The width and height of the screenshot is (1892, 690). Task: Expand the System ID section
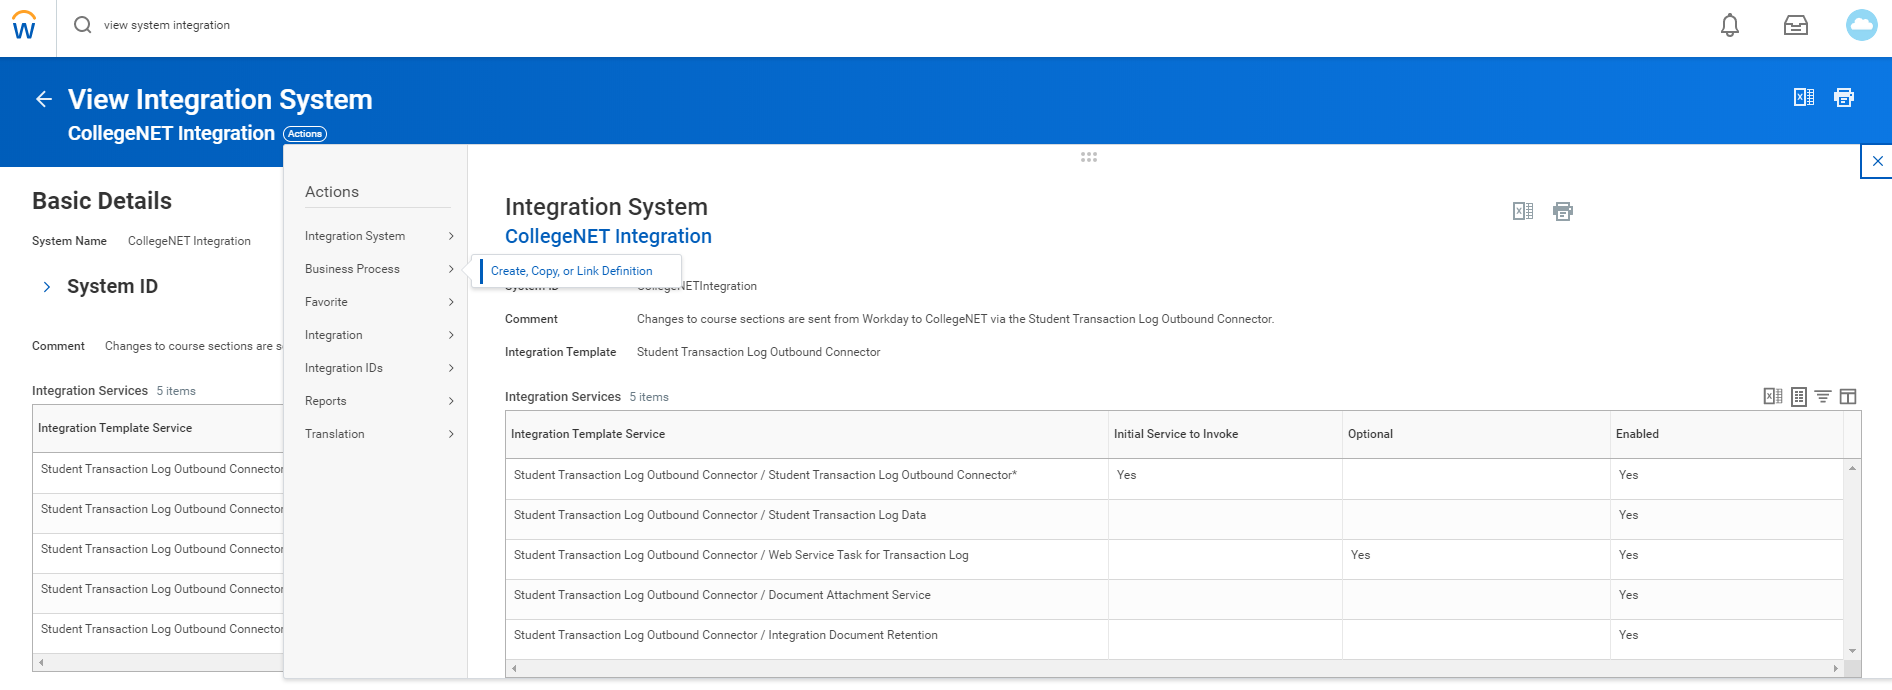click(x=46, y=287)
